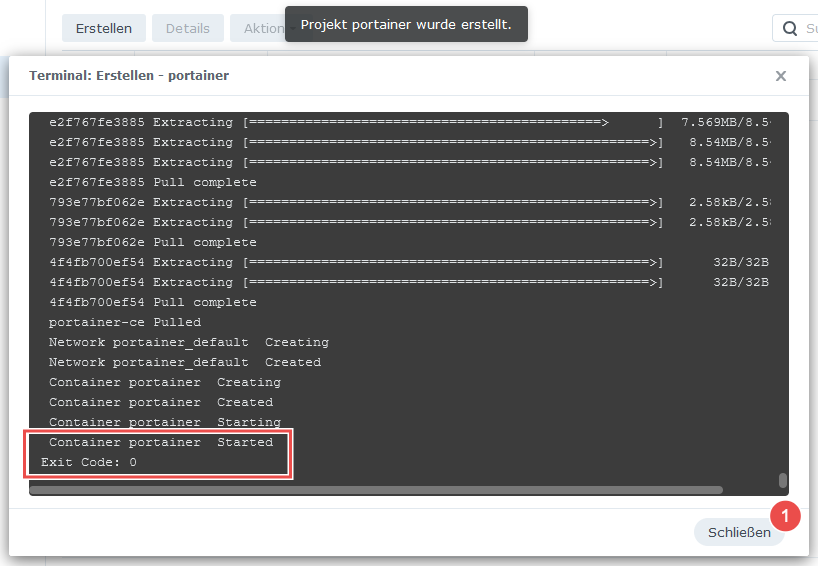Screen dimensions: 818x566
Task: Click '4f4fb700ef54 Pull complete' line
Action: pyautogui.click(x=153, y=303)
